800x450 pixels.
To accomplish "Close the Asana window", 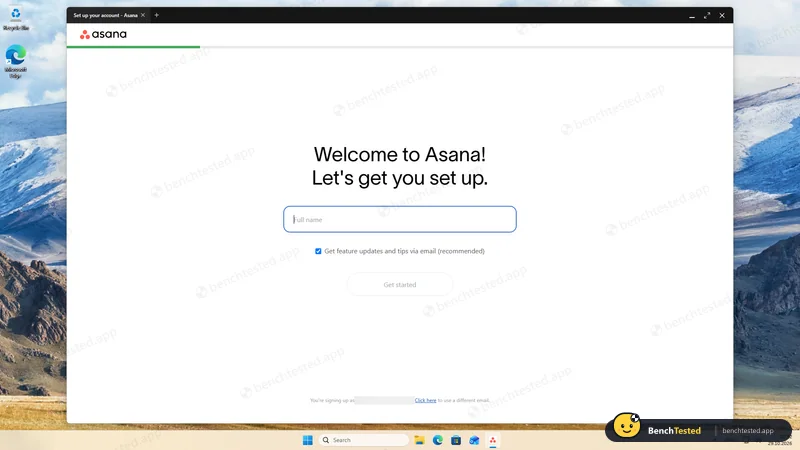I will pos(722,16).
